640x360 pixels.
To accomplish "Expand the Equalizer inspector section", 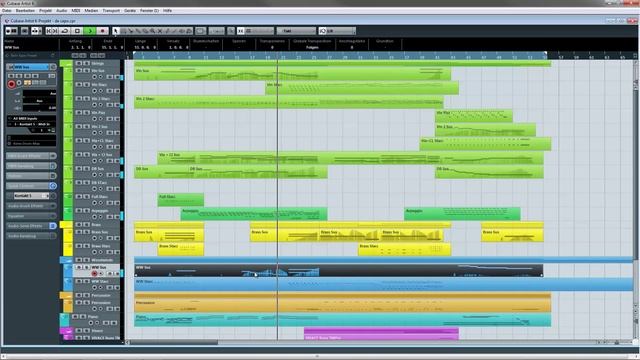I will 31,216.
